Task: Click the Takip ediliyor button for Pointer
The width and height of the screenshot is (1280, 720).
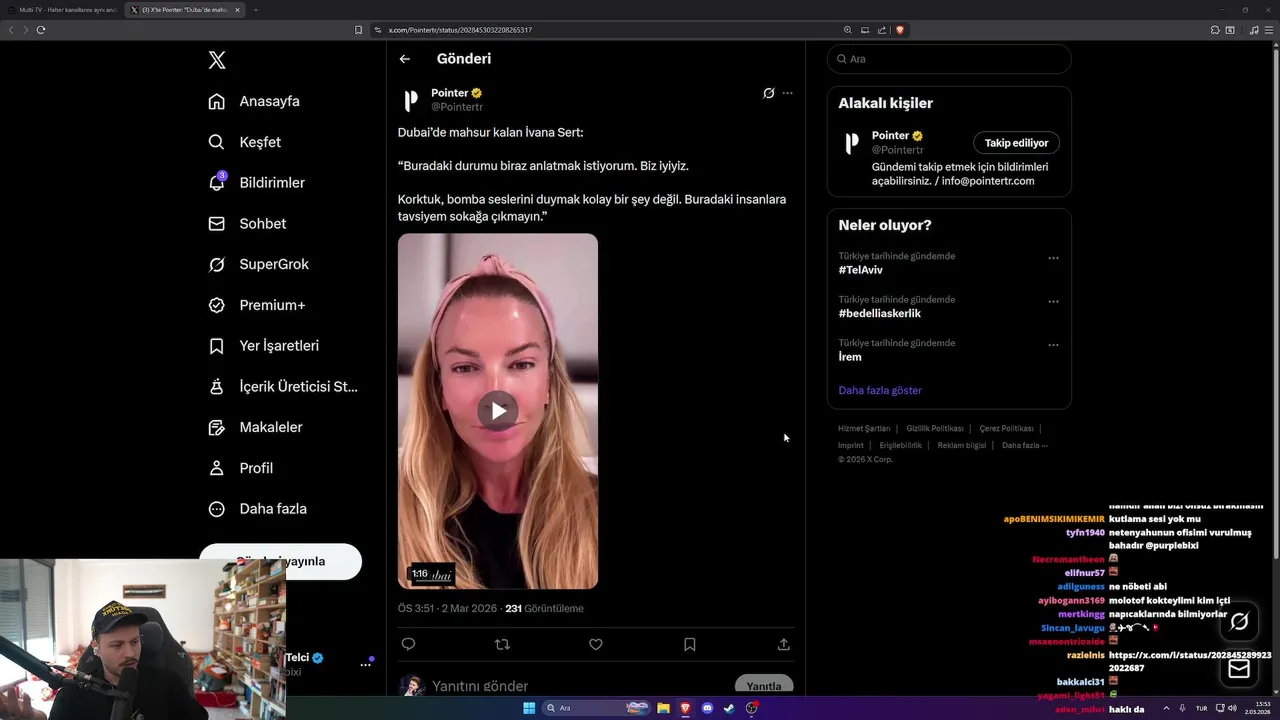Action: [x=1016, y=143]
